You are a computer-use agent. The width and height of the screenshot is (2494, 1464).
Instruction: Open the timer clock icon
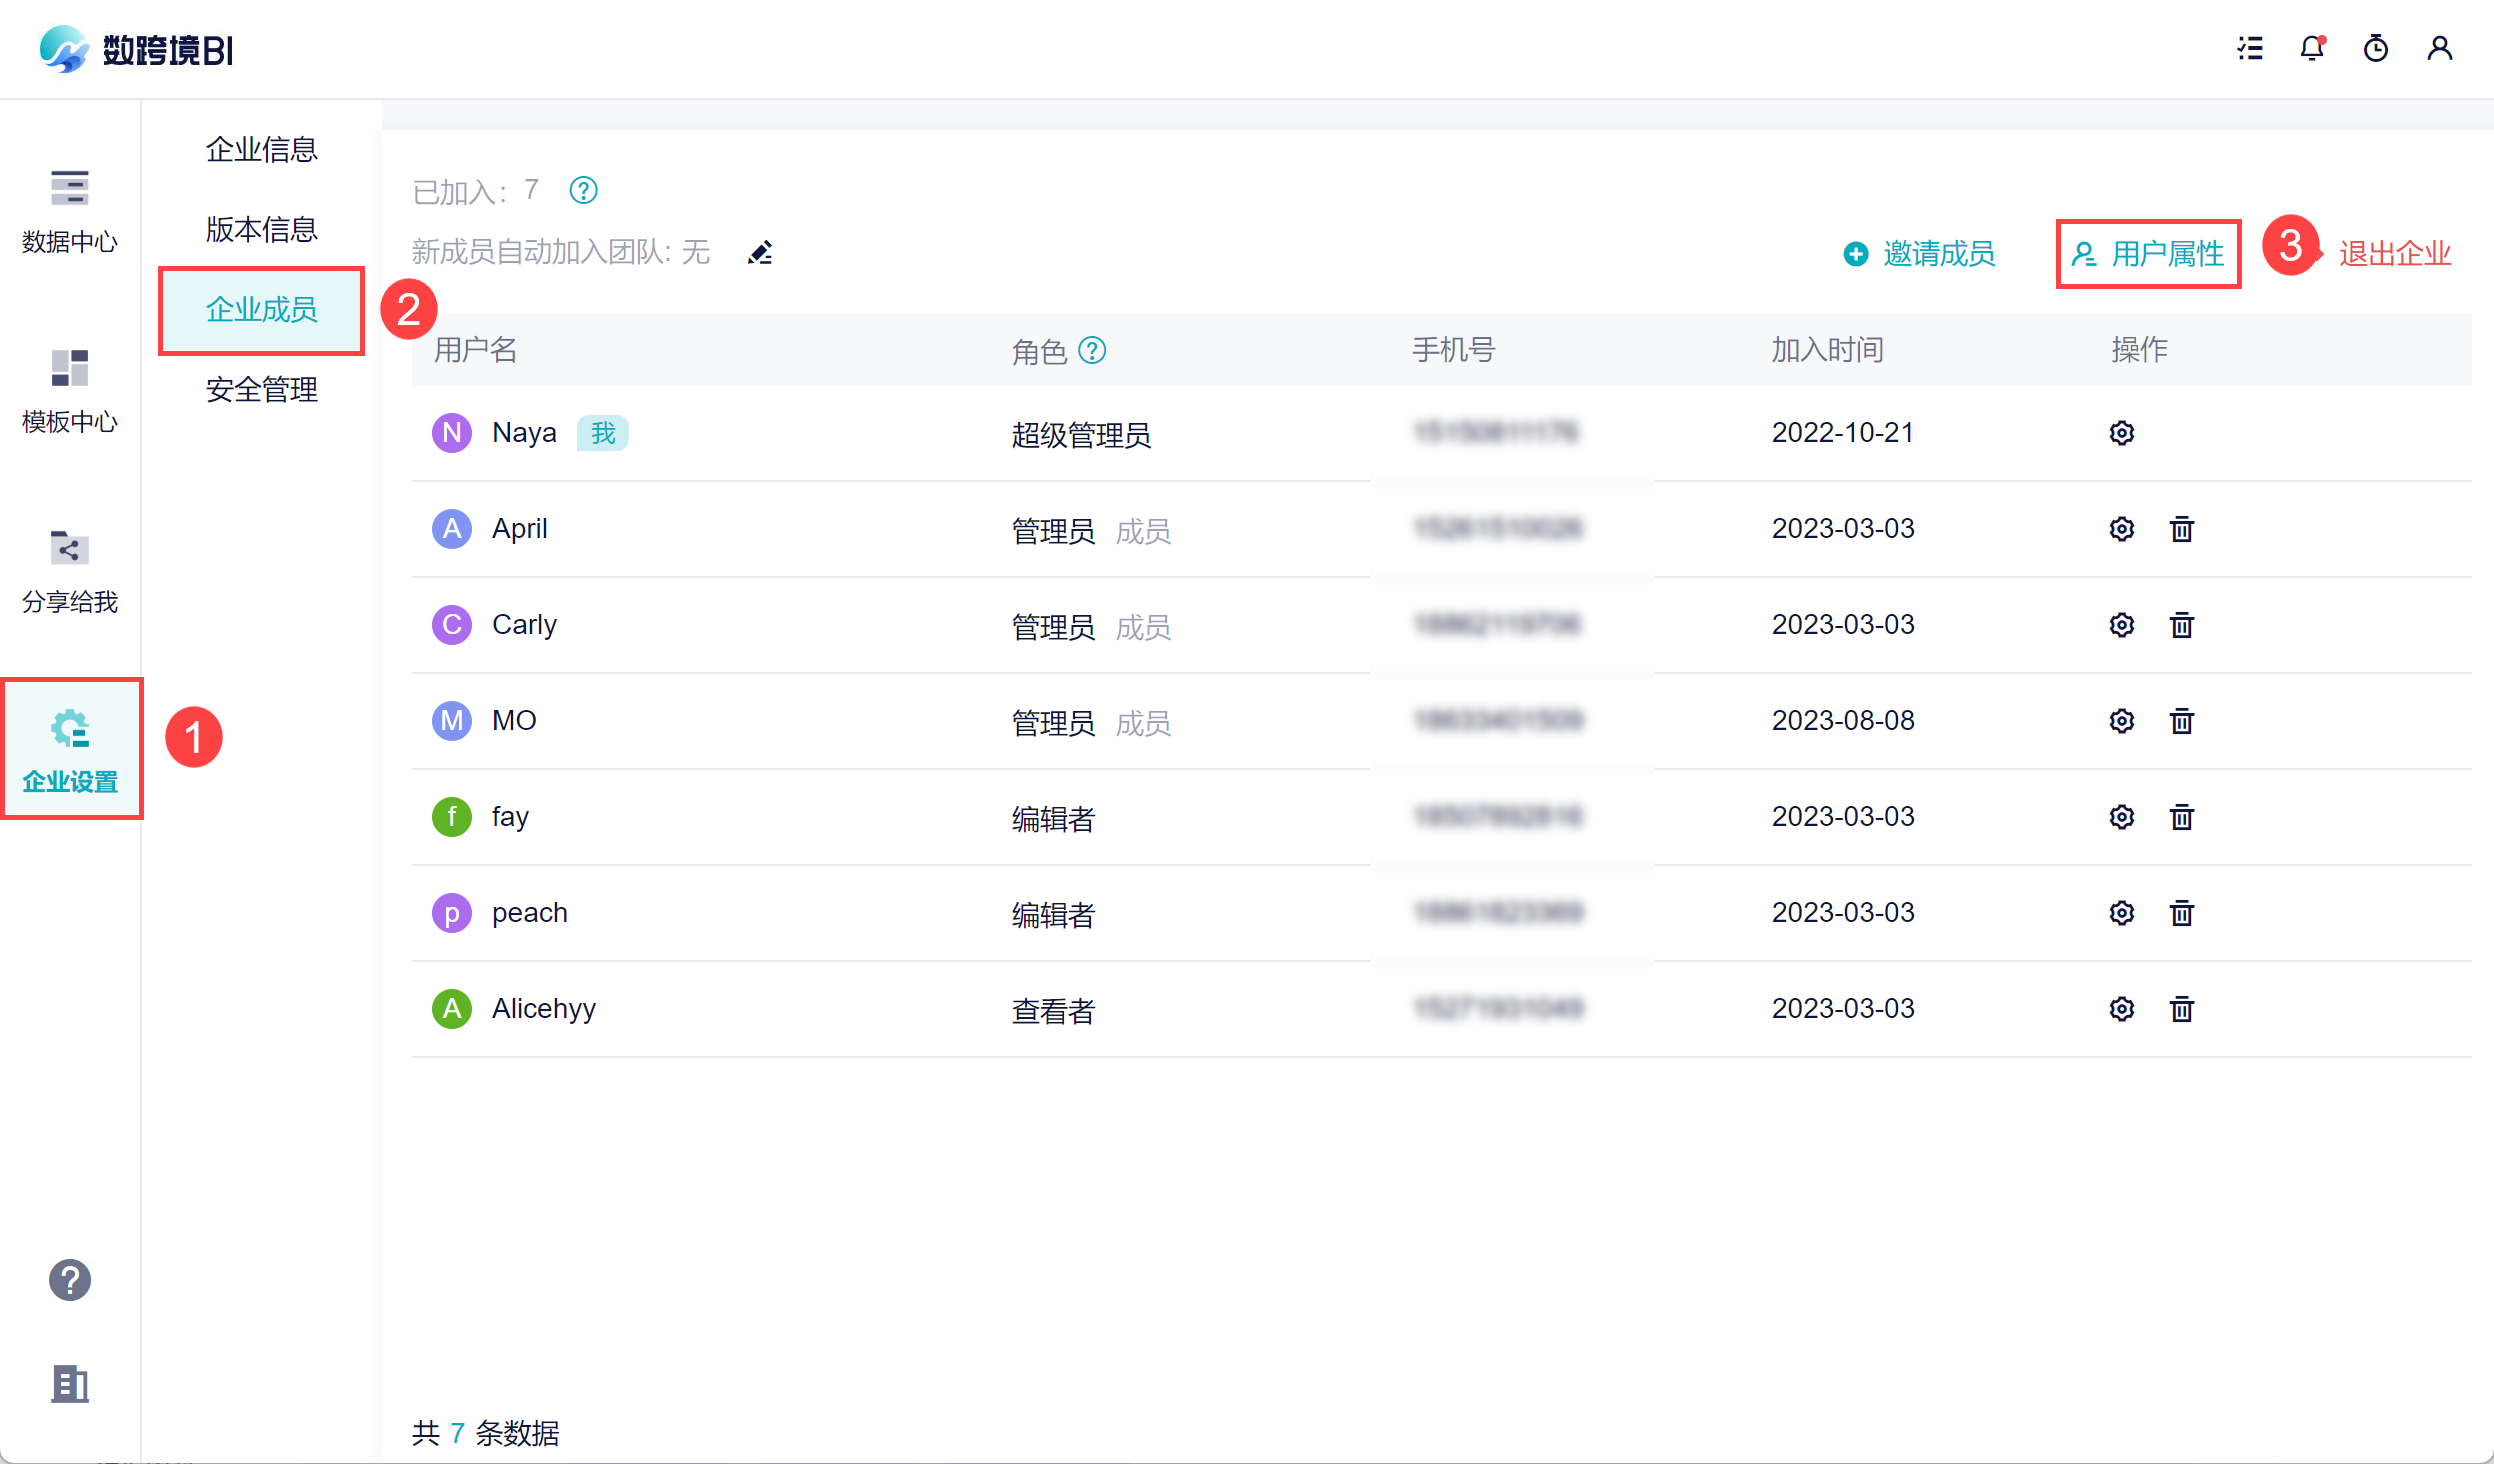coord(2375,48)
